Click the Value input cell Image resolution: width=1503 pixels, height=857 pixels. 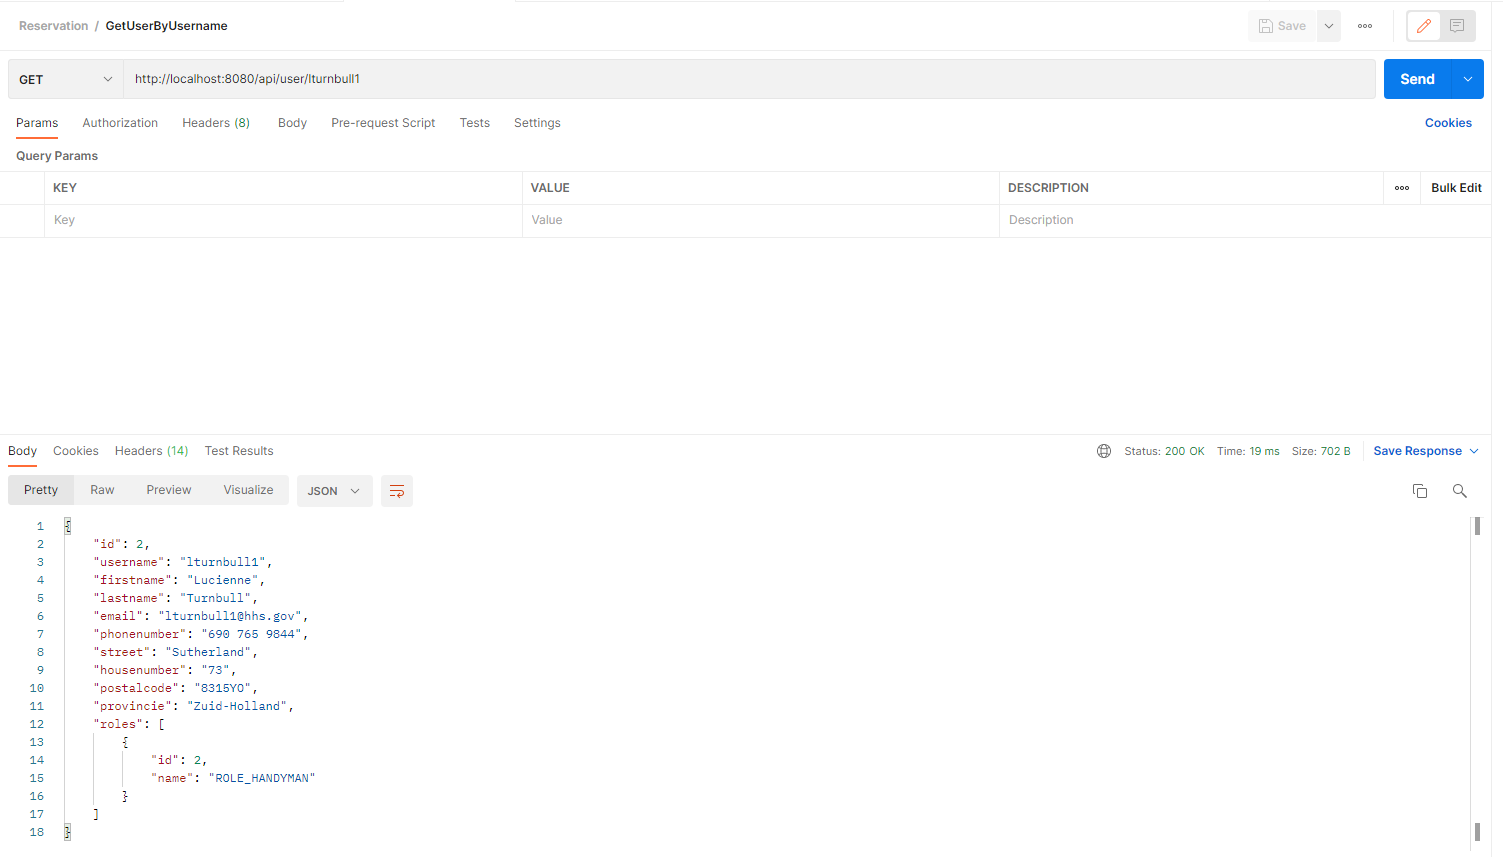point(760,220)
